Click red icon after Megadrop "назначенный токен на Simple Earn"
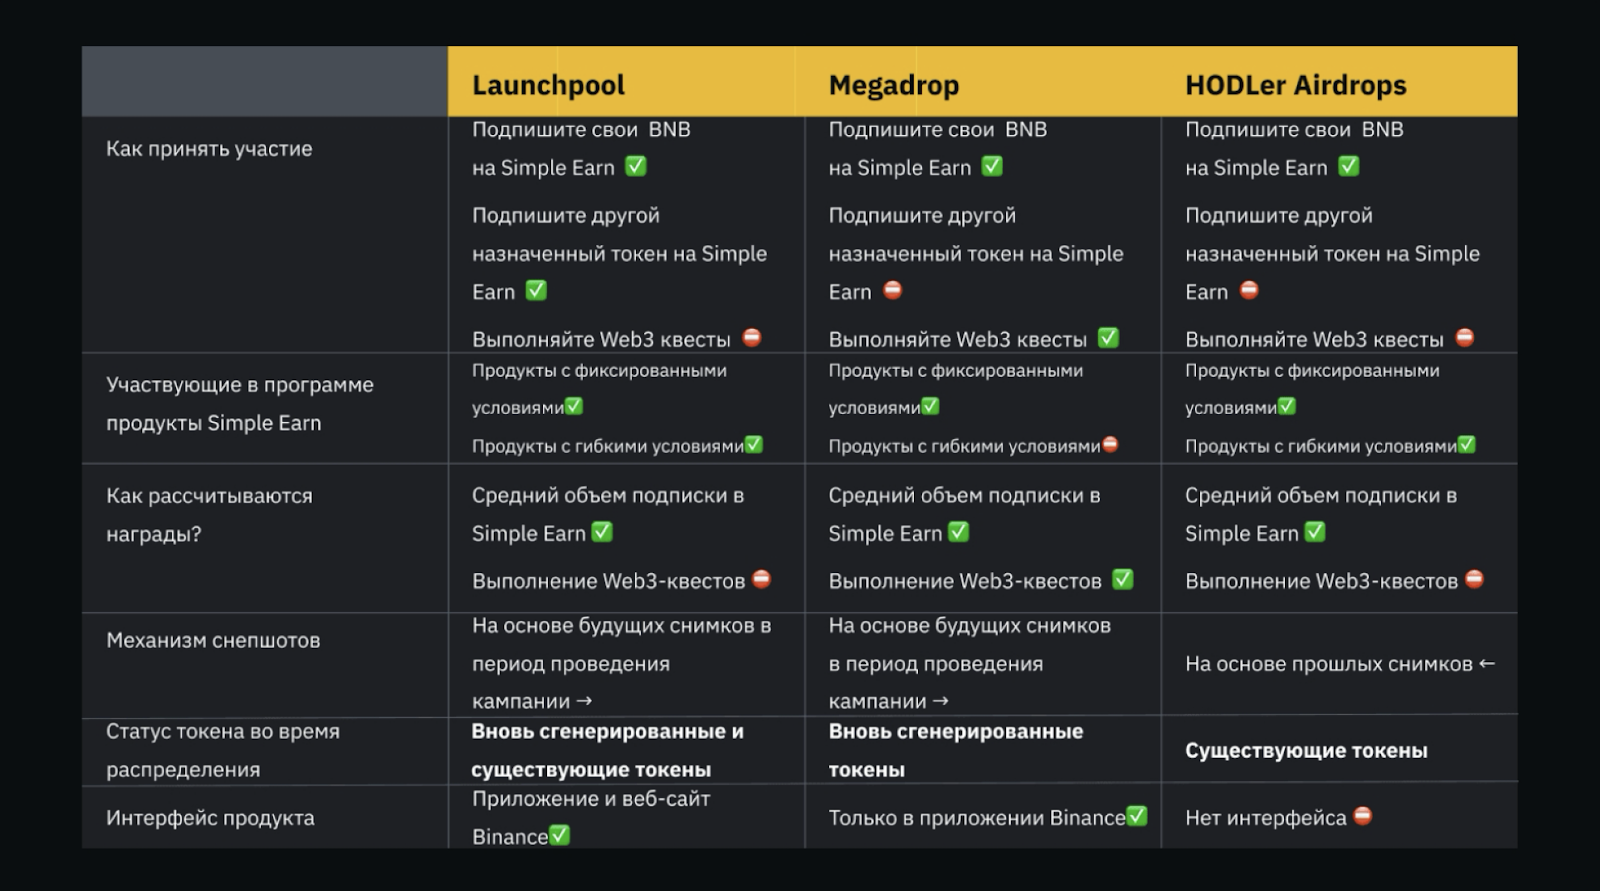This screenshot has width=1600, height=891. [892, 291]
